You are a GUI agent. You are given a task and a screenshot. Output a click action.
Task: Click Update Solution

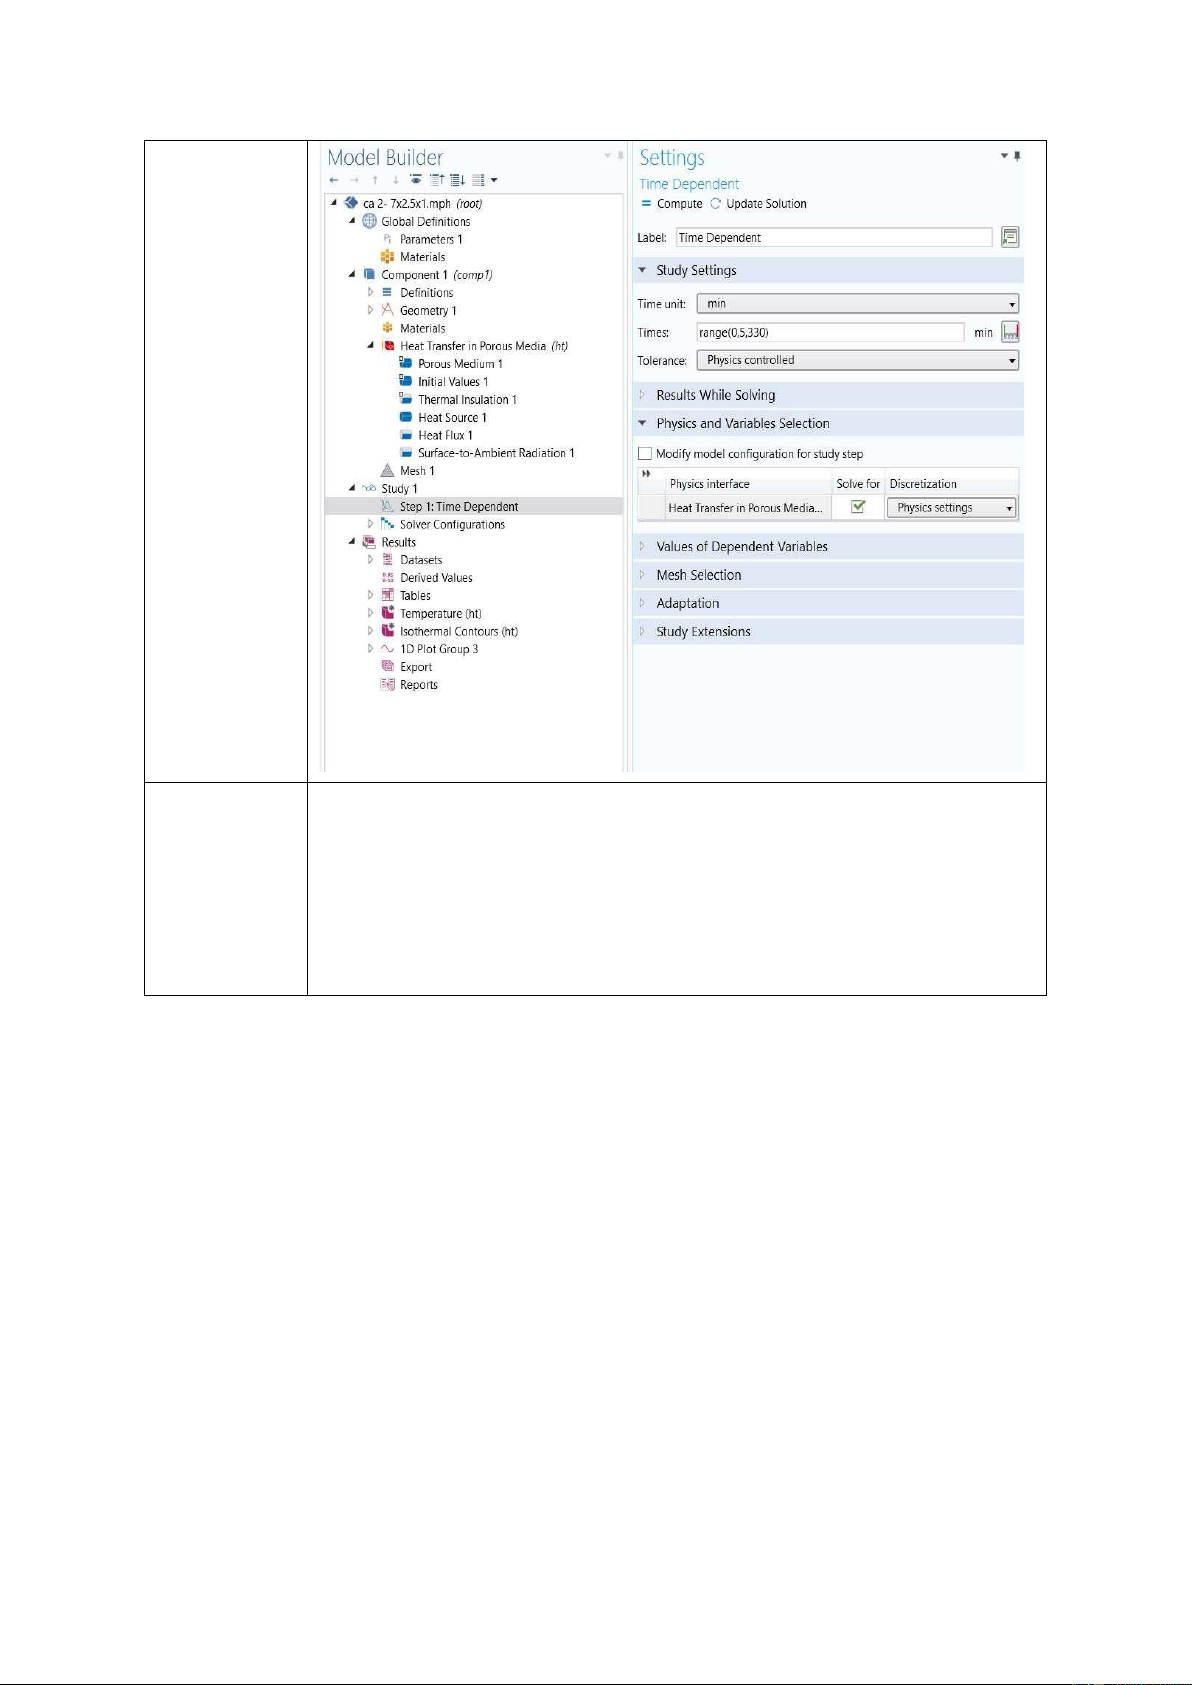tap(758, 204)
